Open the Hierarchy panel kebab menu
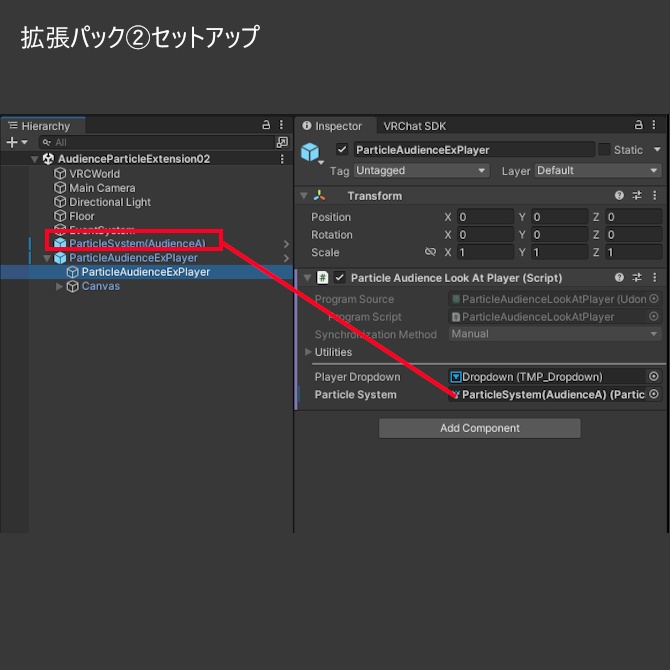This screenshot has width=670, height=670. tap(281, 125)
